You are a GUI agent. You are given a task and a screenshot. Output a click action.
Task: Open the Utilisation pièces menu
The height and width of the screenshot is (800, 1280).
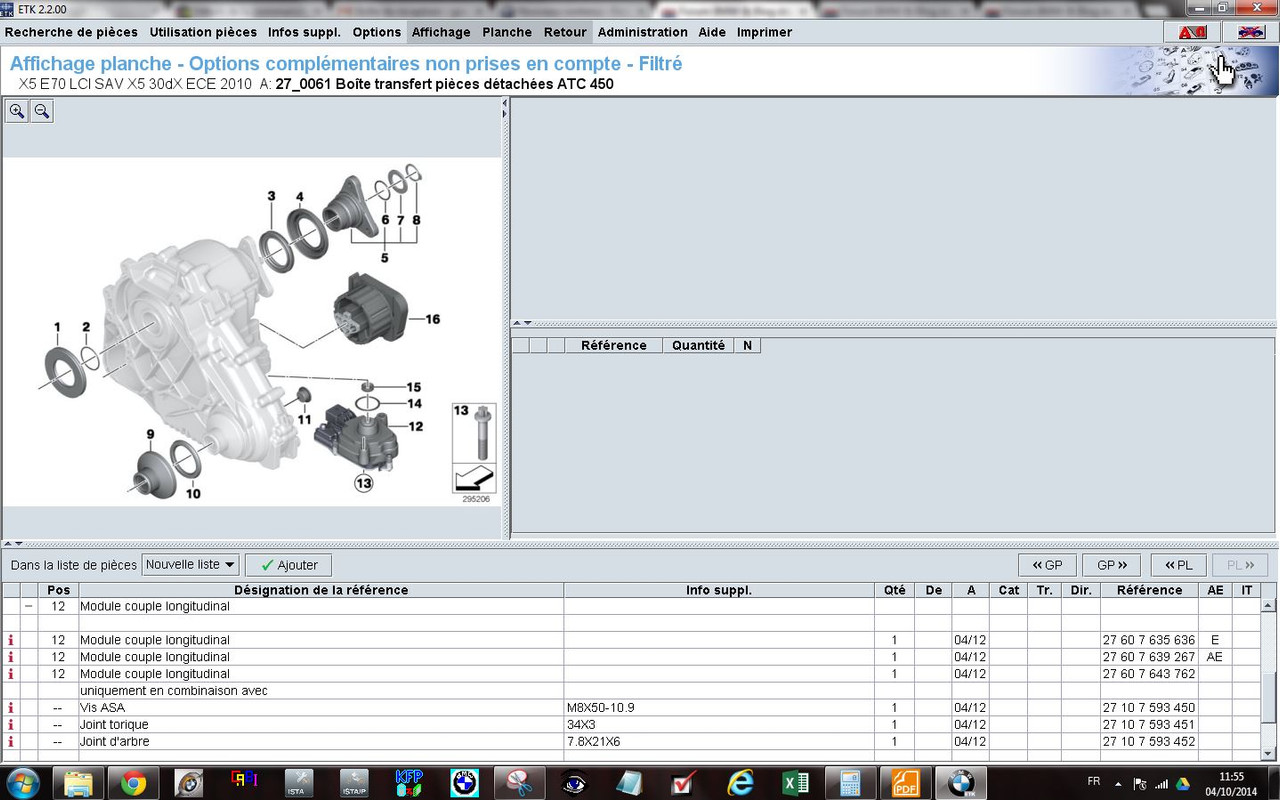click(203, 32)
